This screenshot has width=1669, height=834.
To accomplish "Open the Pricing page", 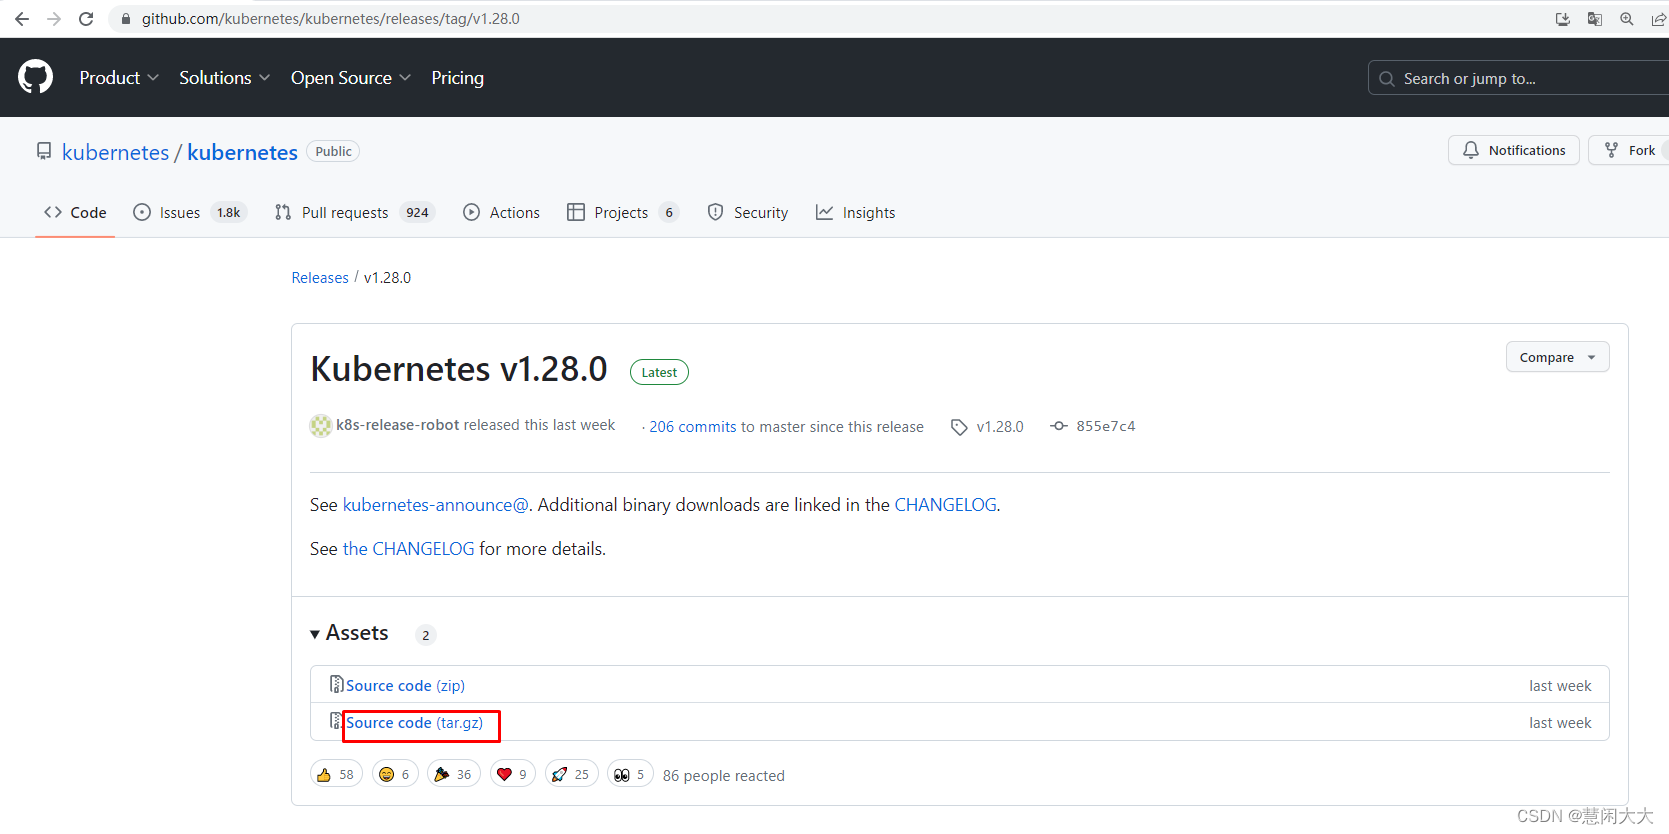I will point(457,78).
